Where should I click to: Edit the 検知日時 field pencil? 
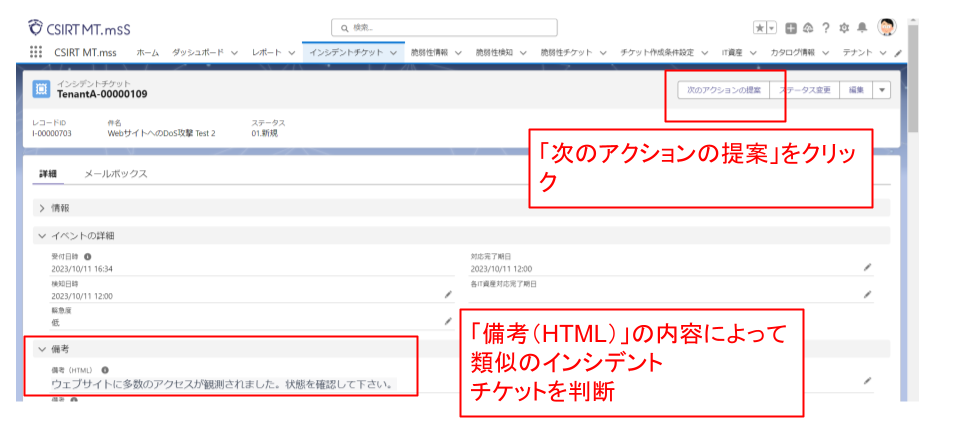click(x=448, y=295)
